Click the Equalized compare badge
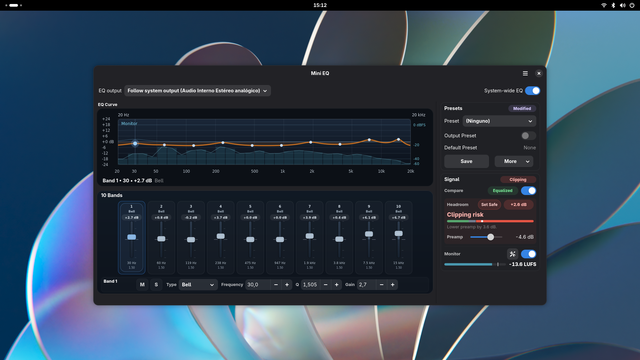The image size is (640, 360). coord(502,191)
